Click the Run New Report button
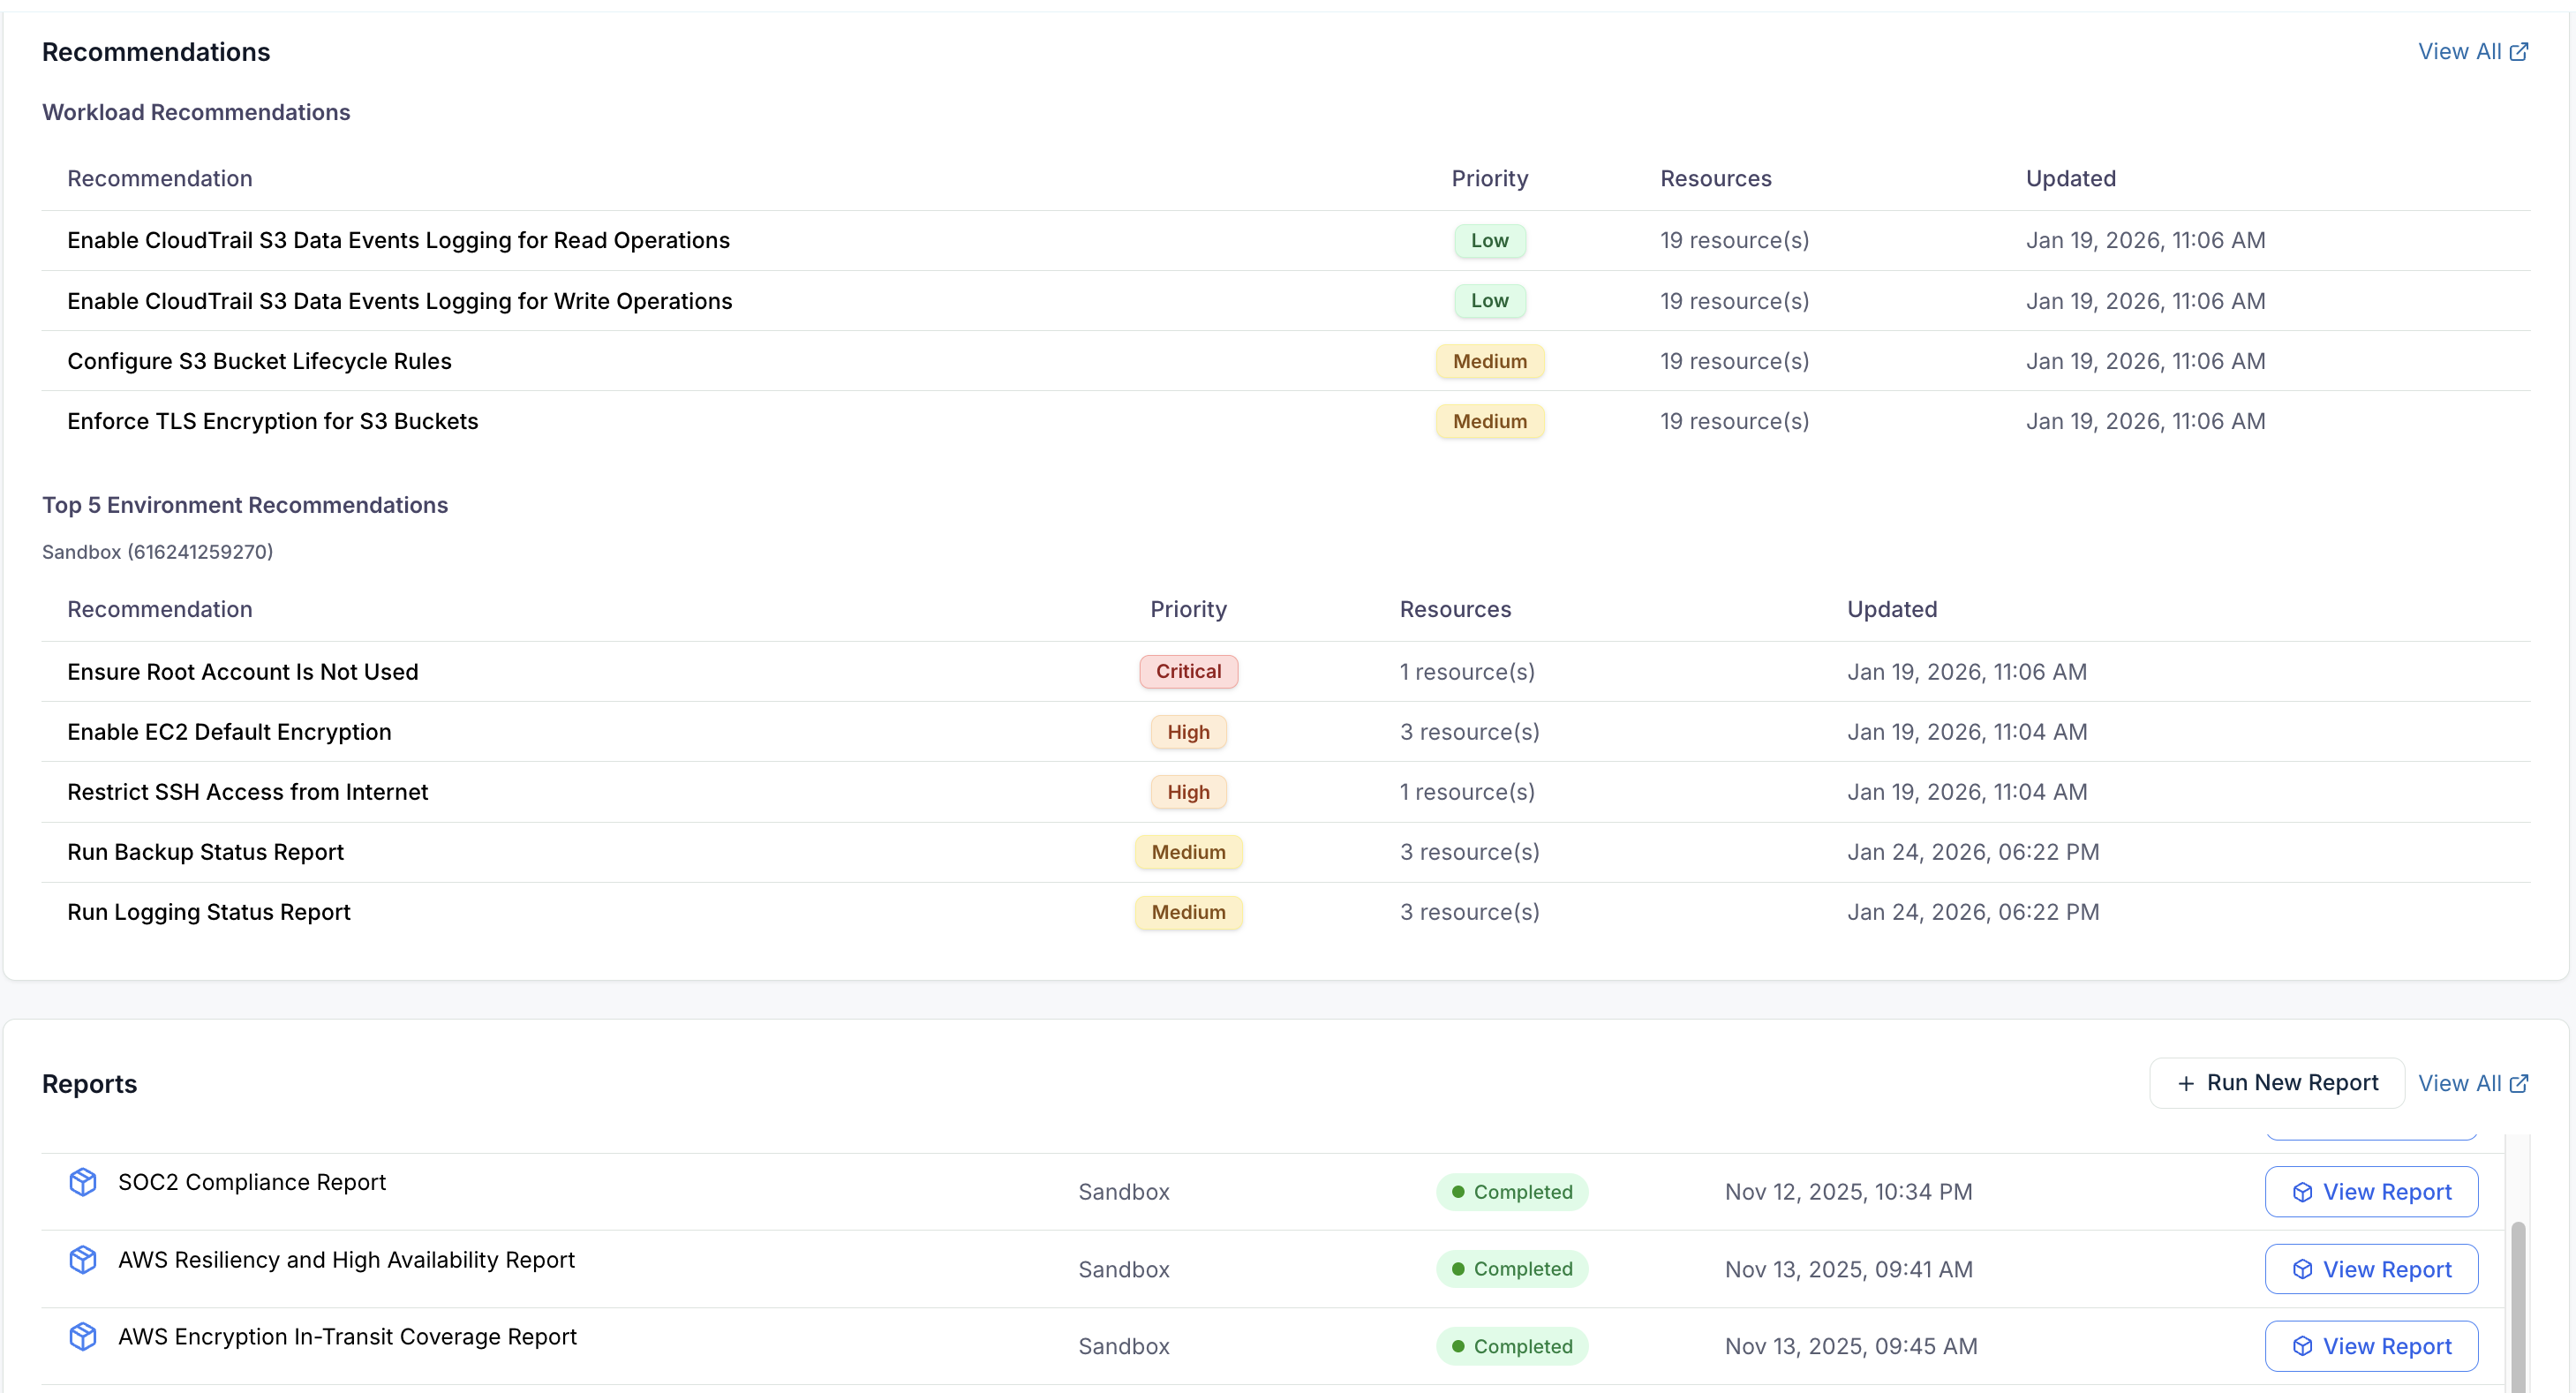 pyautogui.click(x=2276, y=1083)
